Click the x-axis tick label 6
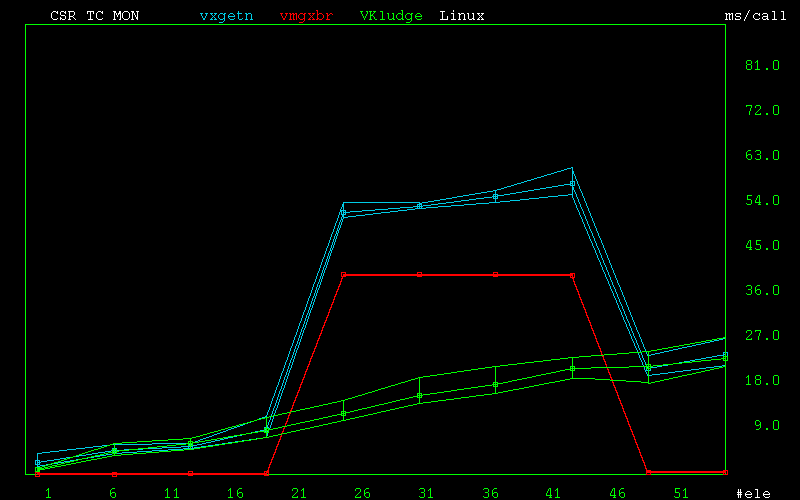800x500 pixels. point(113,493)
